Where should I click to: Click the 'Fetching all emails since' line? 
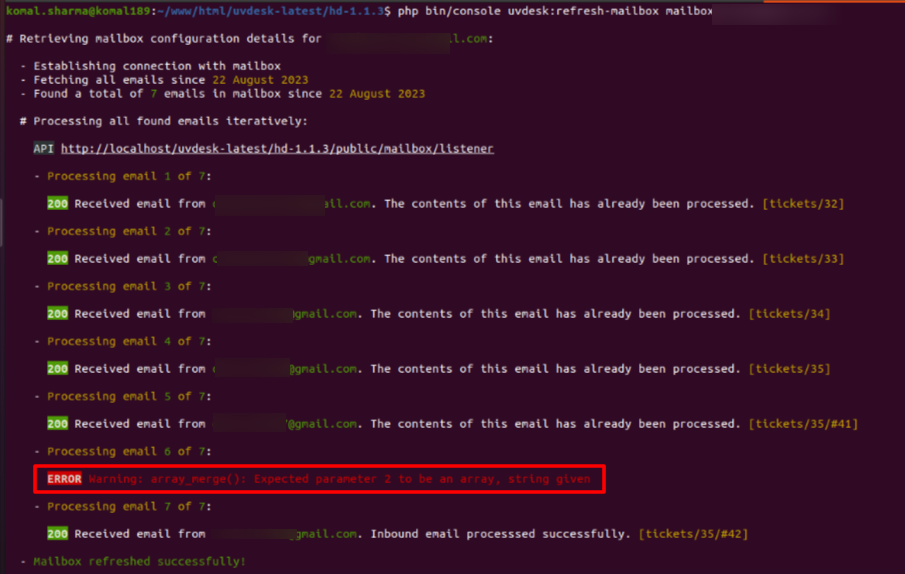(x=164, y=80)
